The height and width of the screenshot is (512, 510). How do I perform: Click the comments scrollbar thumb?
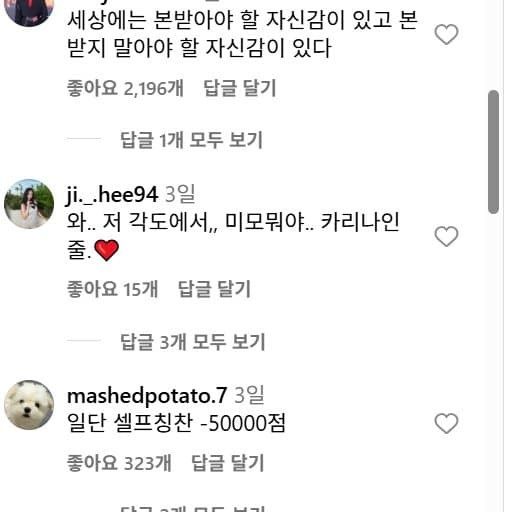[x=493, y=152]
